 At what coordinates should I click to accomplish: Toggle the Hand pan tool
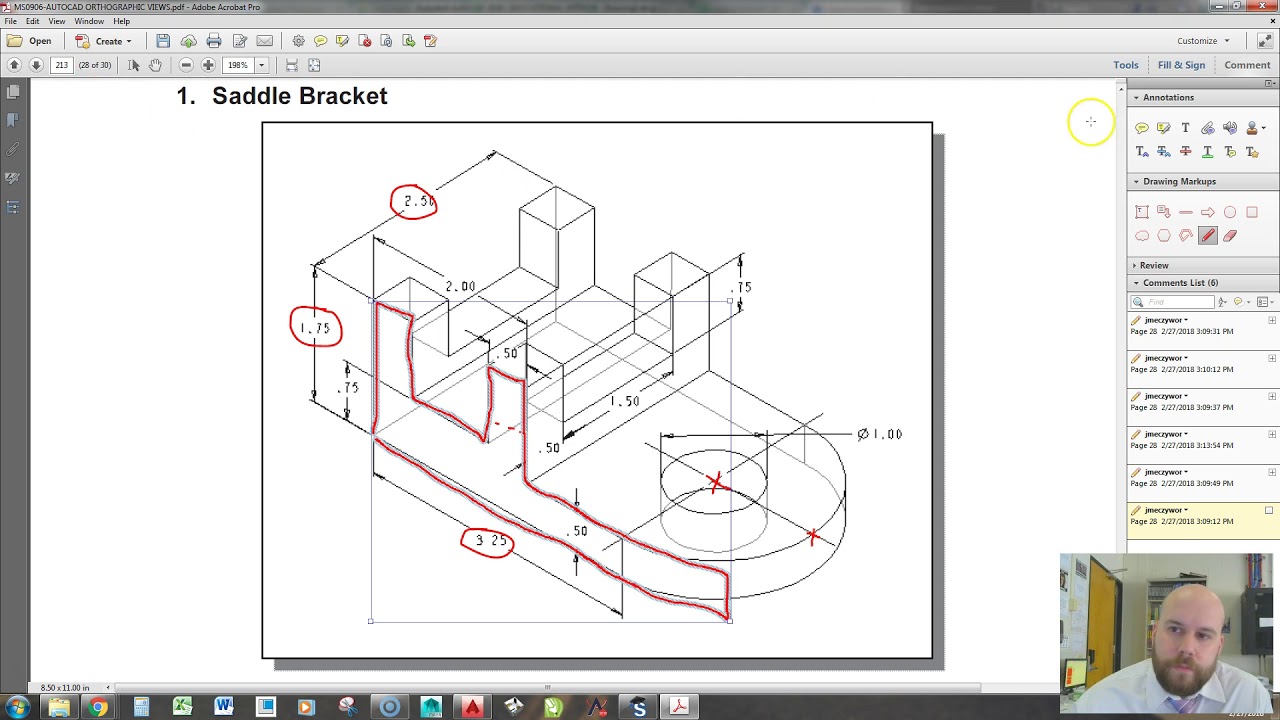coord(155,65)
